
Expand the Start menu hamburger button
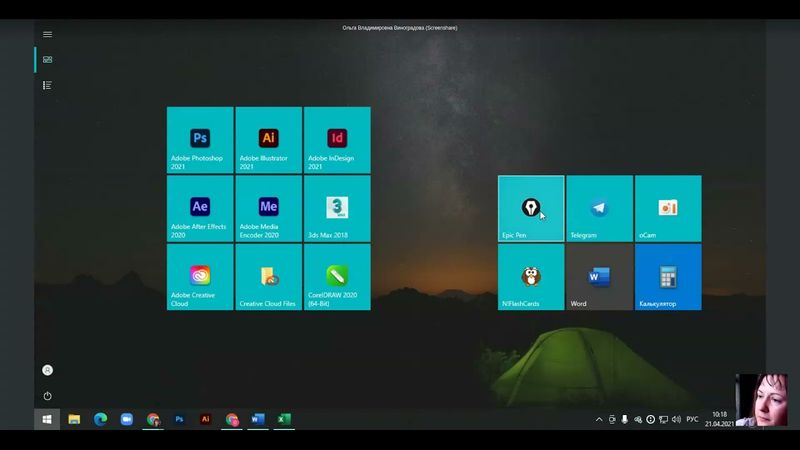pyautogui.click(x=47, y=34)
